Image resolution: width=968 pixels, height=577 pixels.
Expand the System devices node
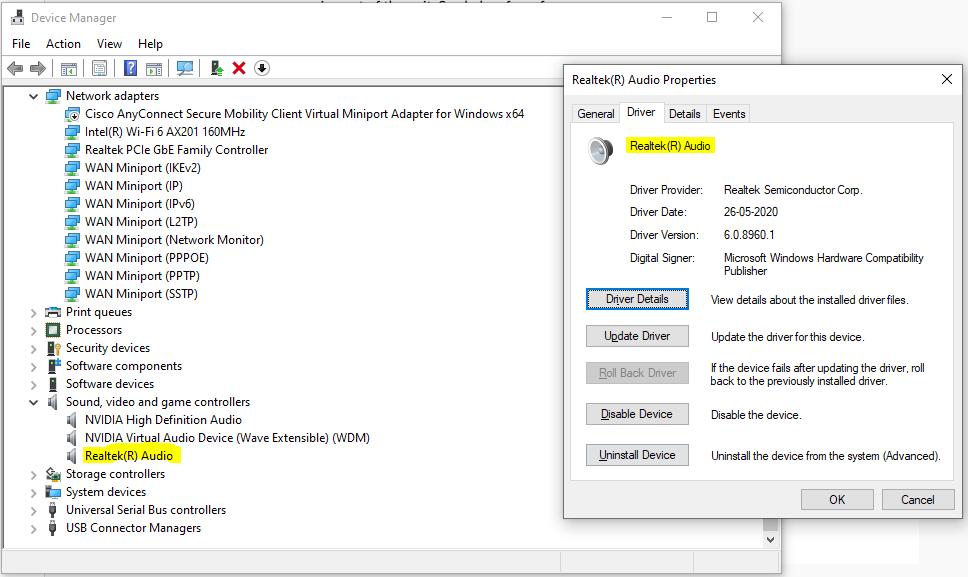pyautogui.click(x=33, y=492)
